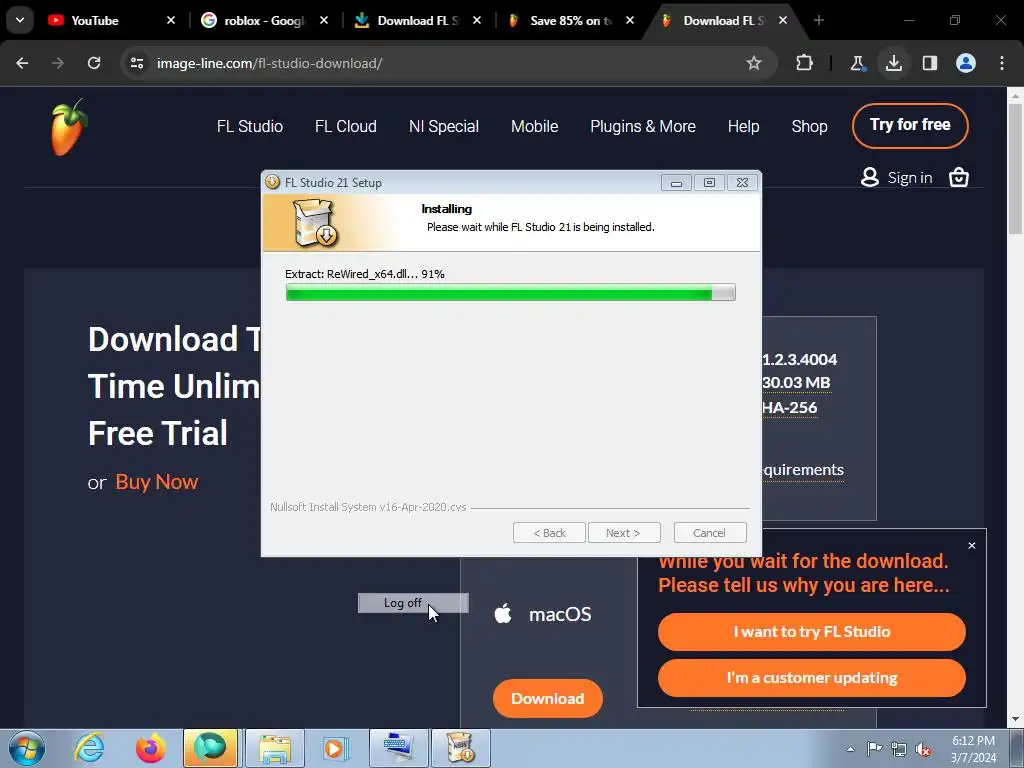Viewport: 1024px width, 768px height.
Task: Open Chrome Labs flask icon
Action: (857, 63)
